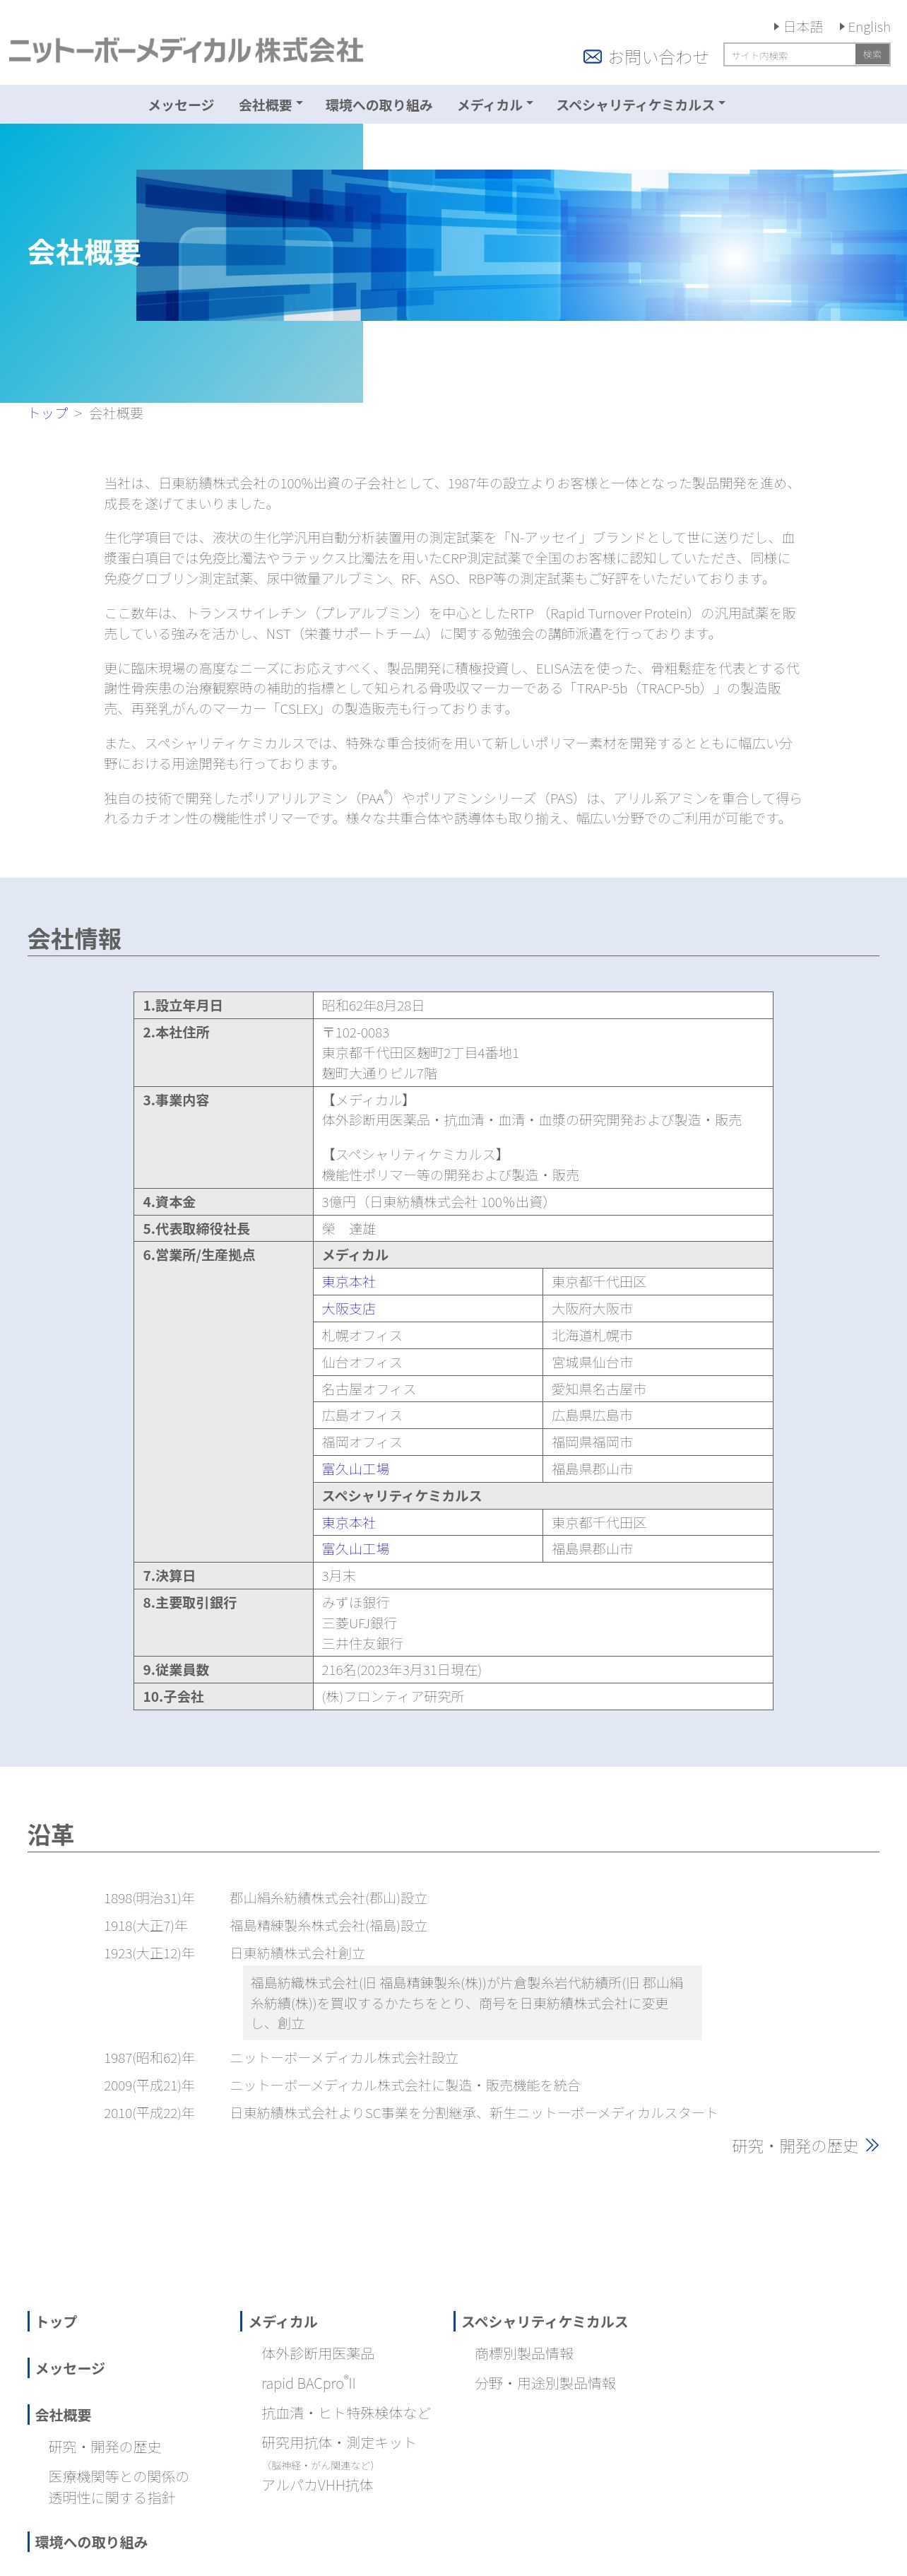Select the 広島オフィス table cell
The width and height of the screenshot is (907, 2576).
[x=428, y=1416]
